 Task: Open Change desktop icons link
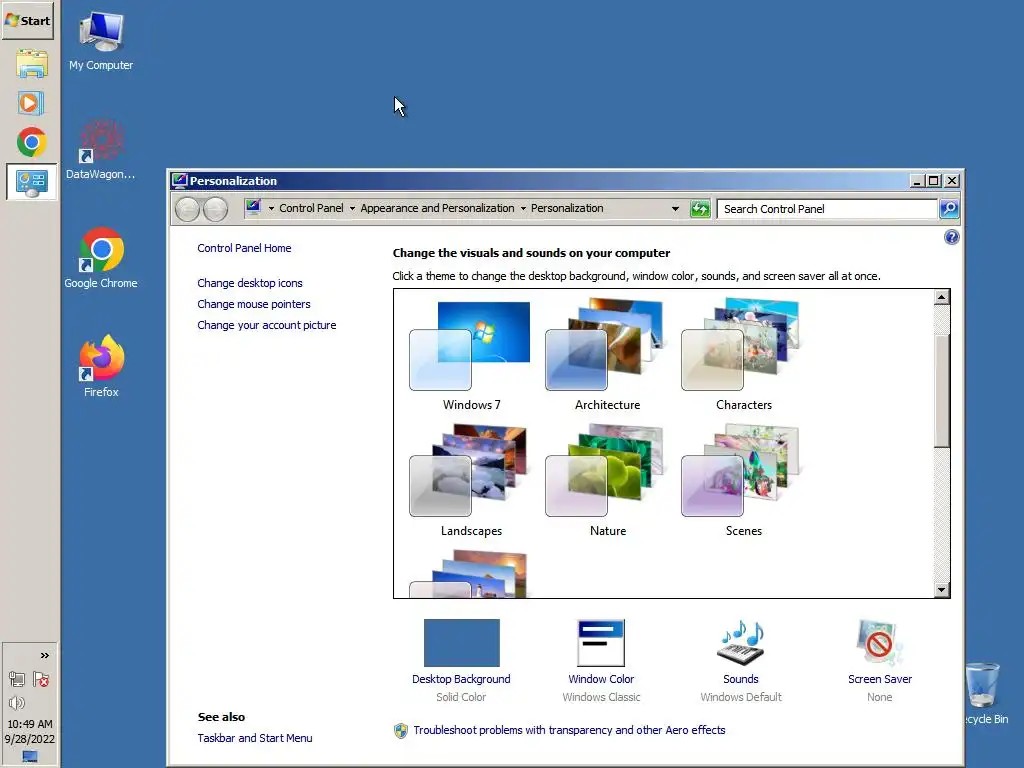250,283
